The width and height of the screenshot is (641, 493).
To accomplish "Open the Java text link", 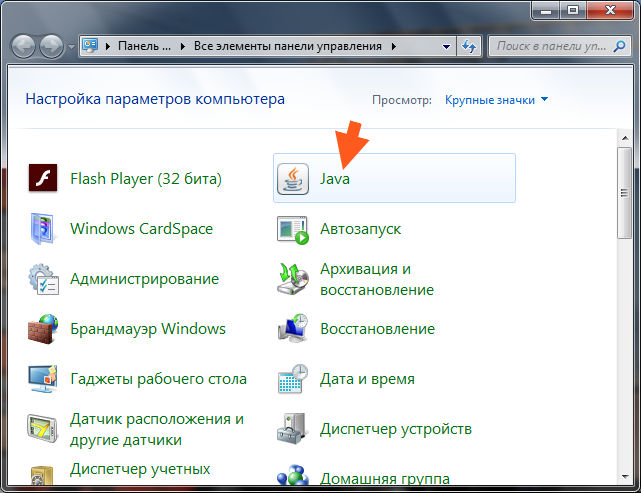I will (x=335, y=179).
